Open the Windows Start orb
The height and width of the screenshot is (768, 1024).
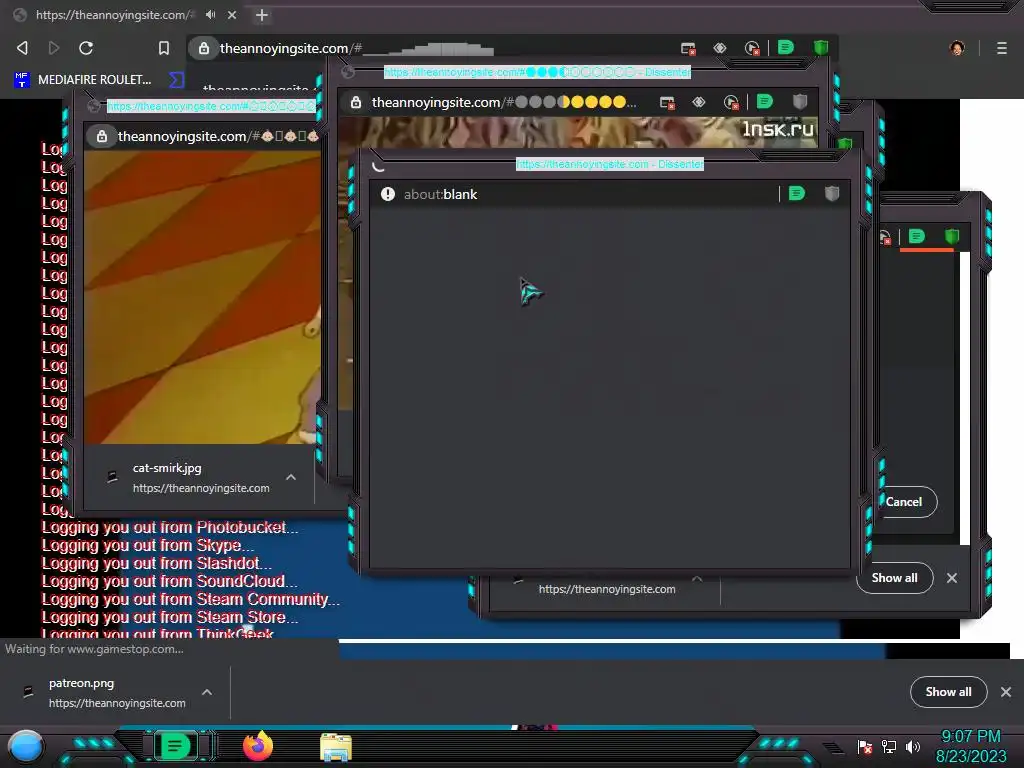pyautogui.click(x=26, y=746)
